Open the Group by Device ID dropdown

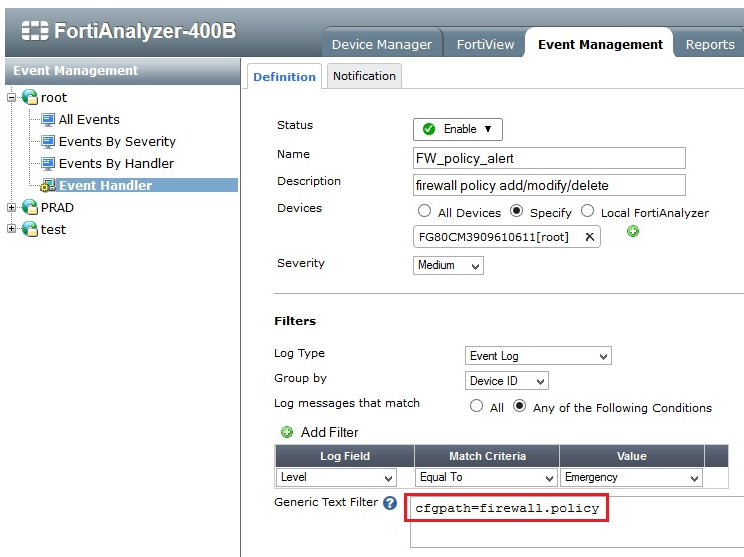pos(507,381)
